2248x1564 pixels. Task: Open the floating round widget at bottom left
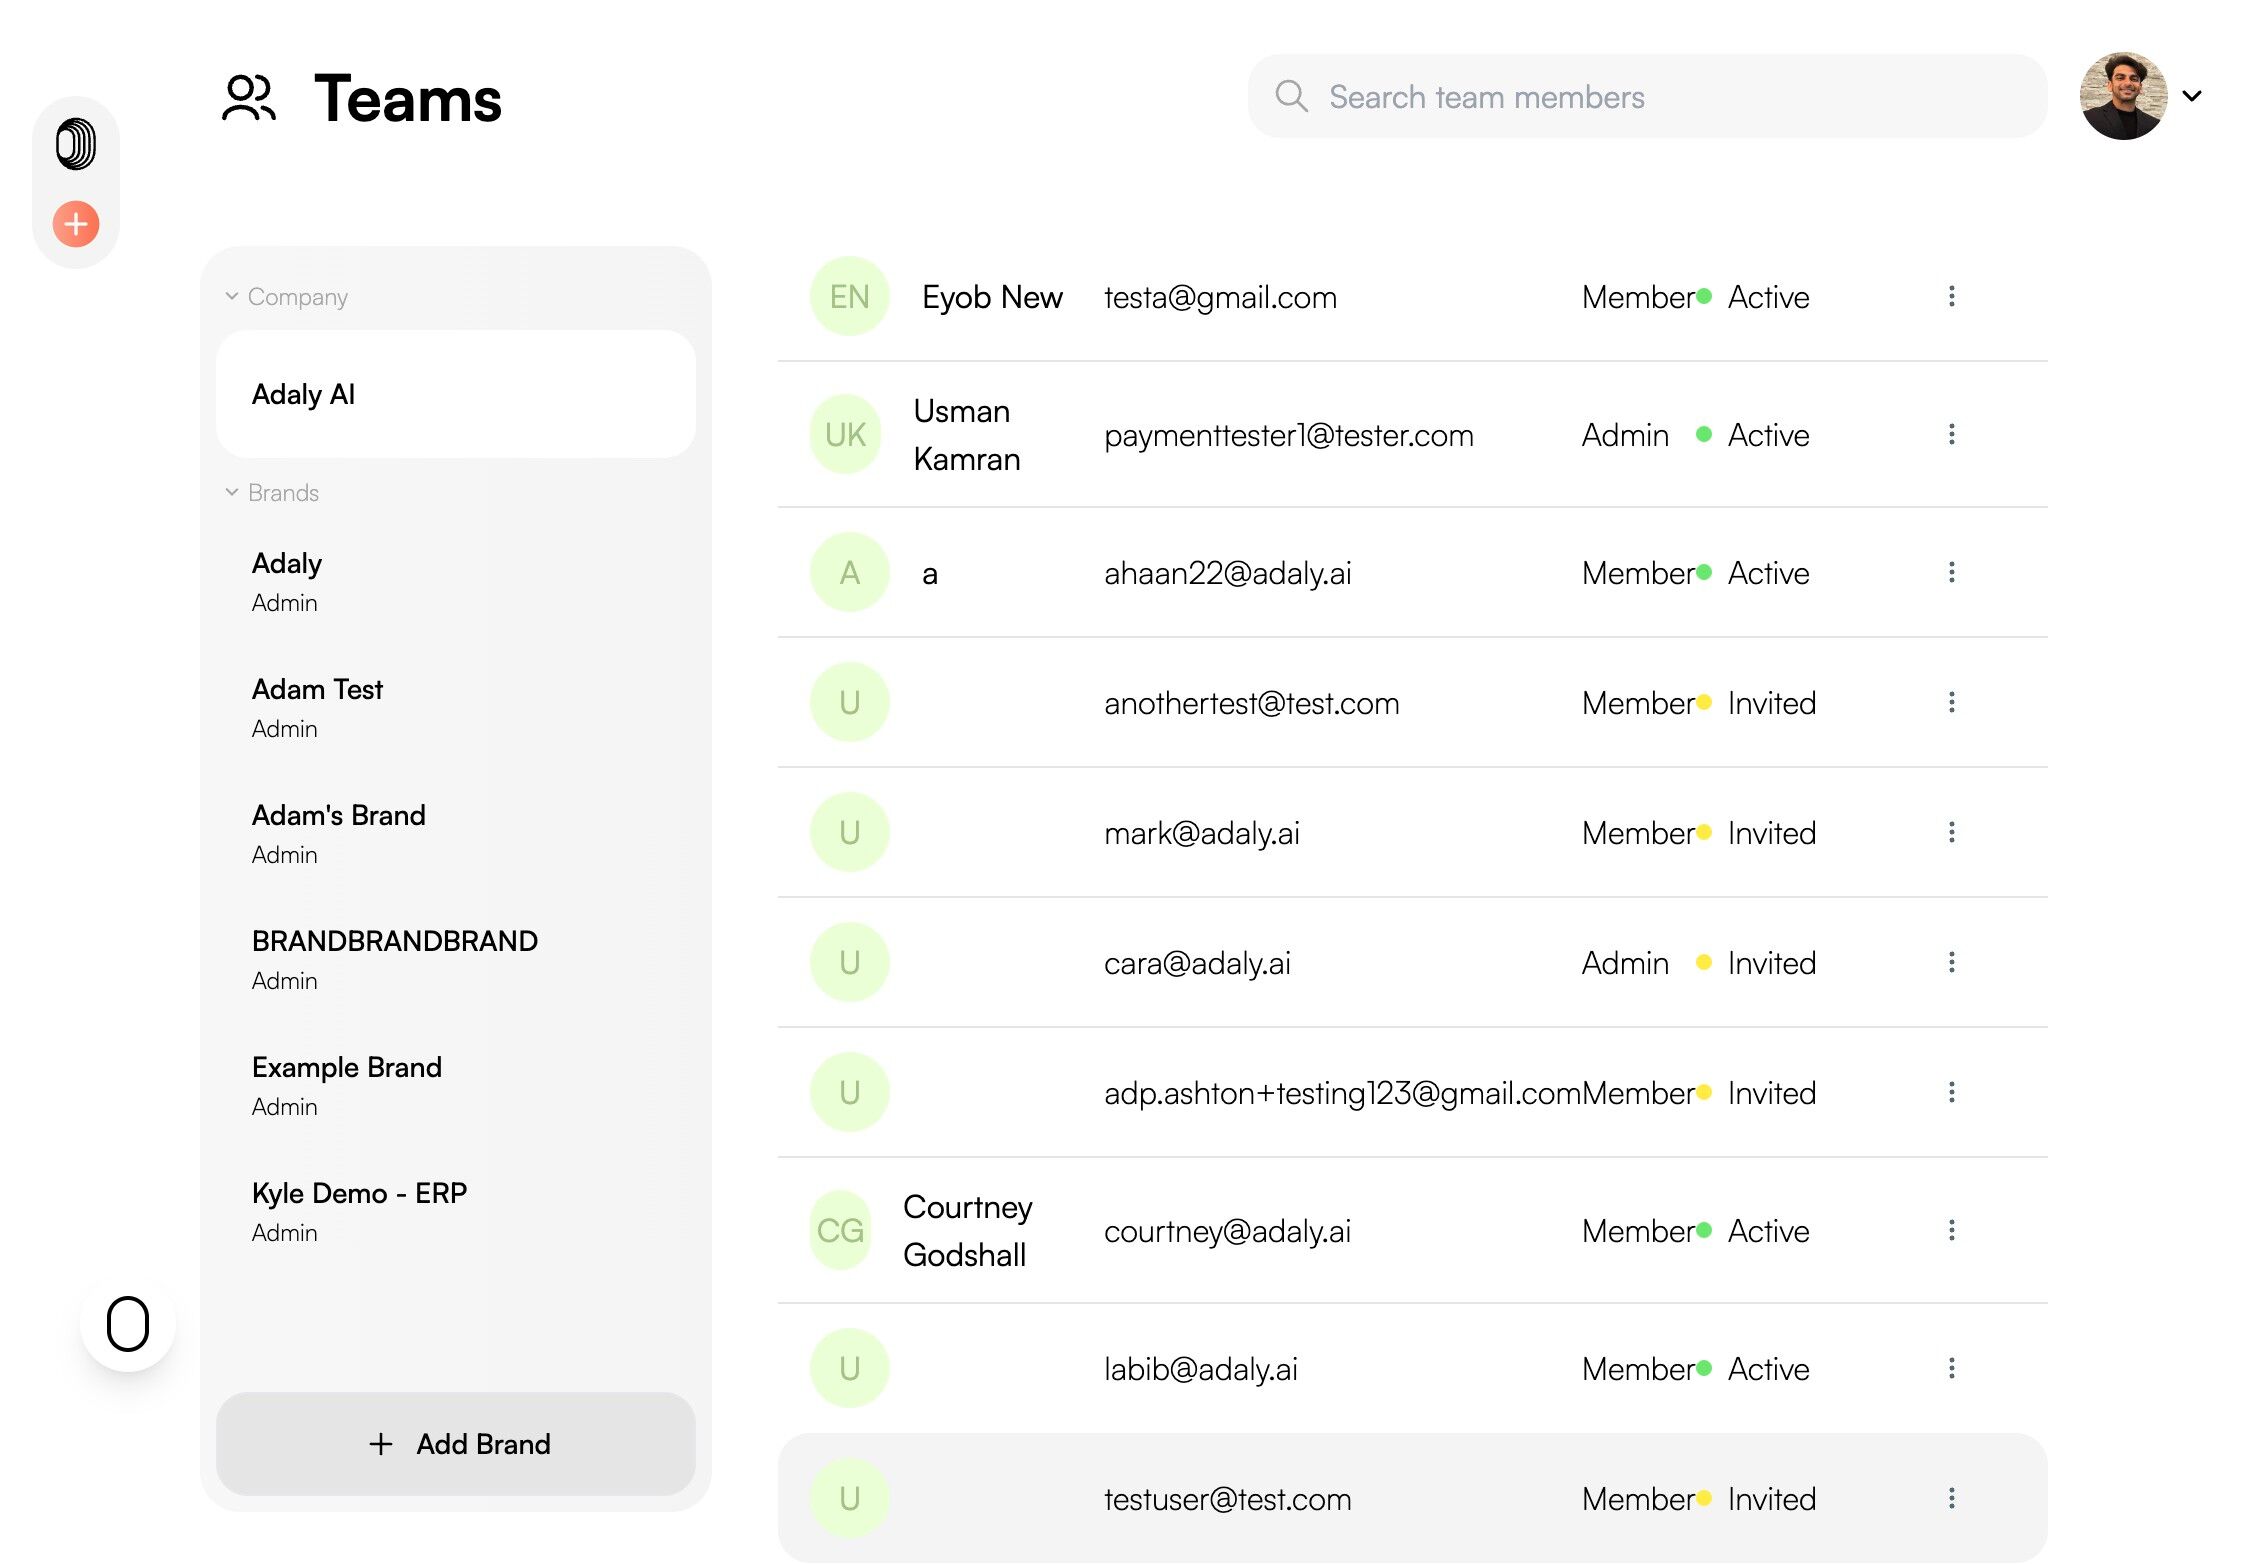click(x=128, y=1324)
